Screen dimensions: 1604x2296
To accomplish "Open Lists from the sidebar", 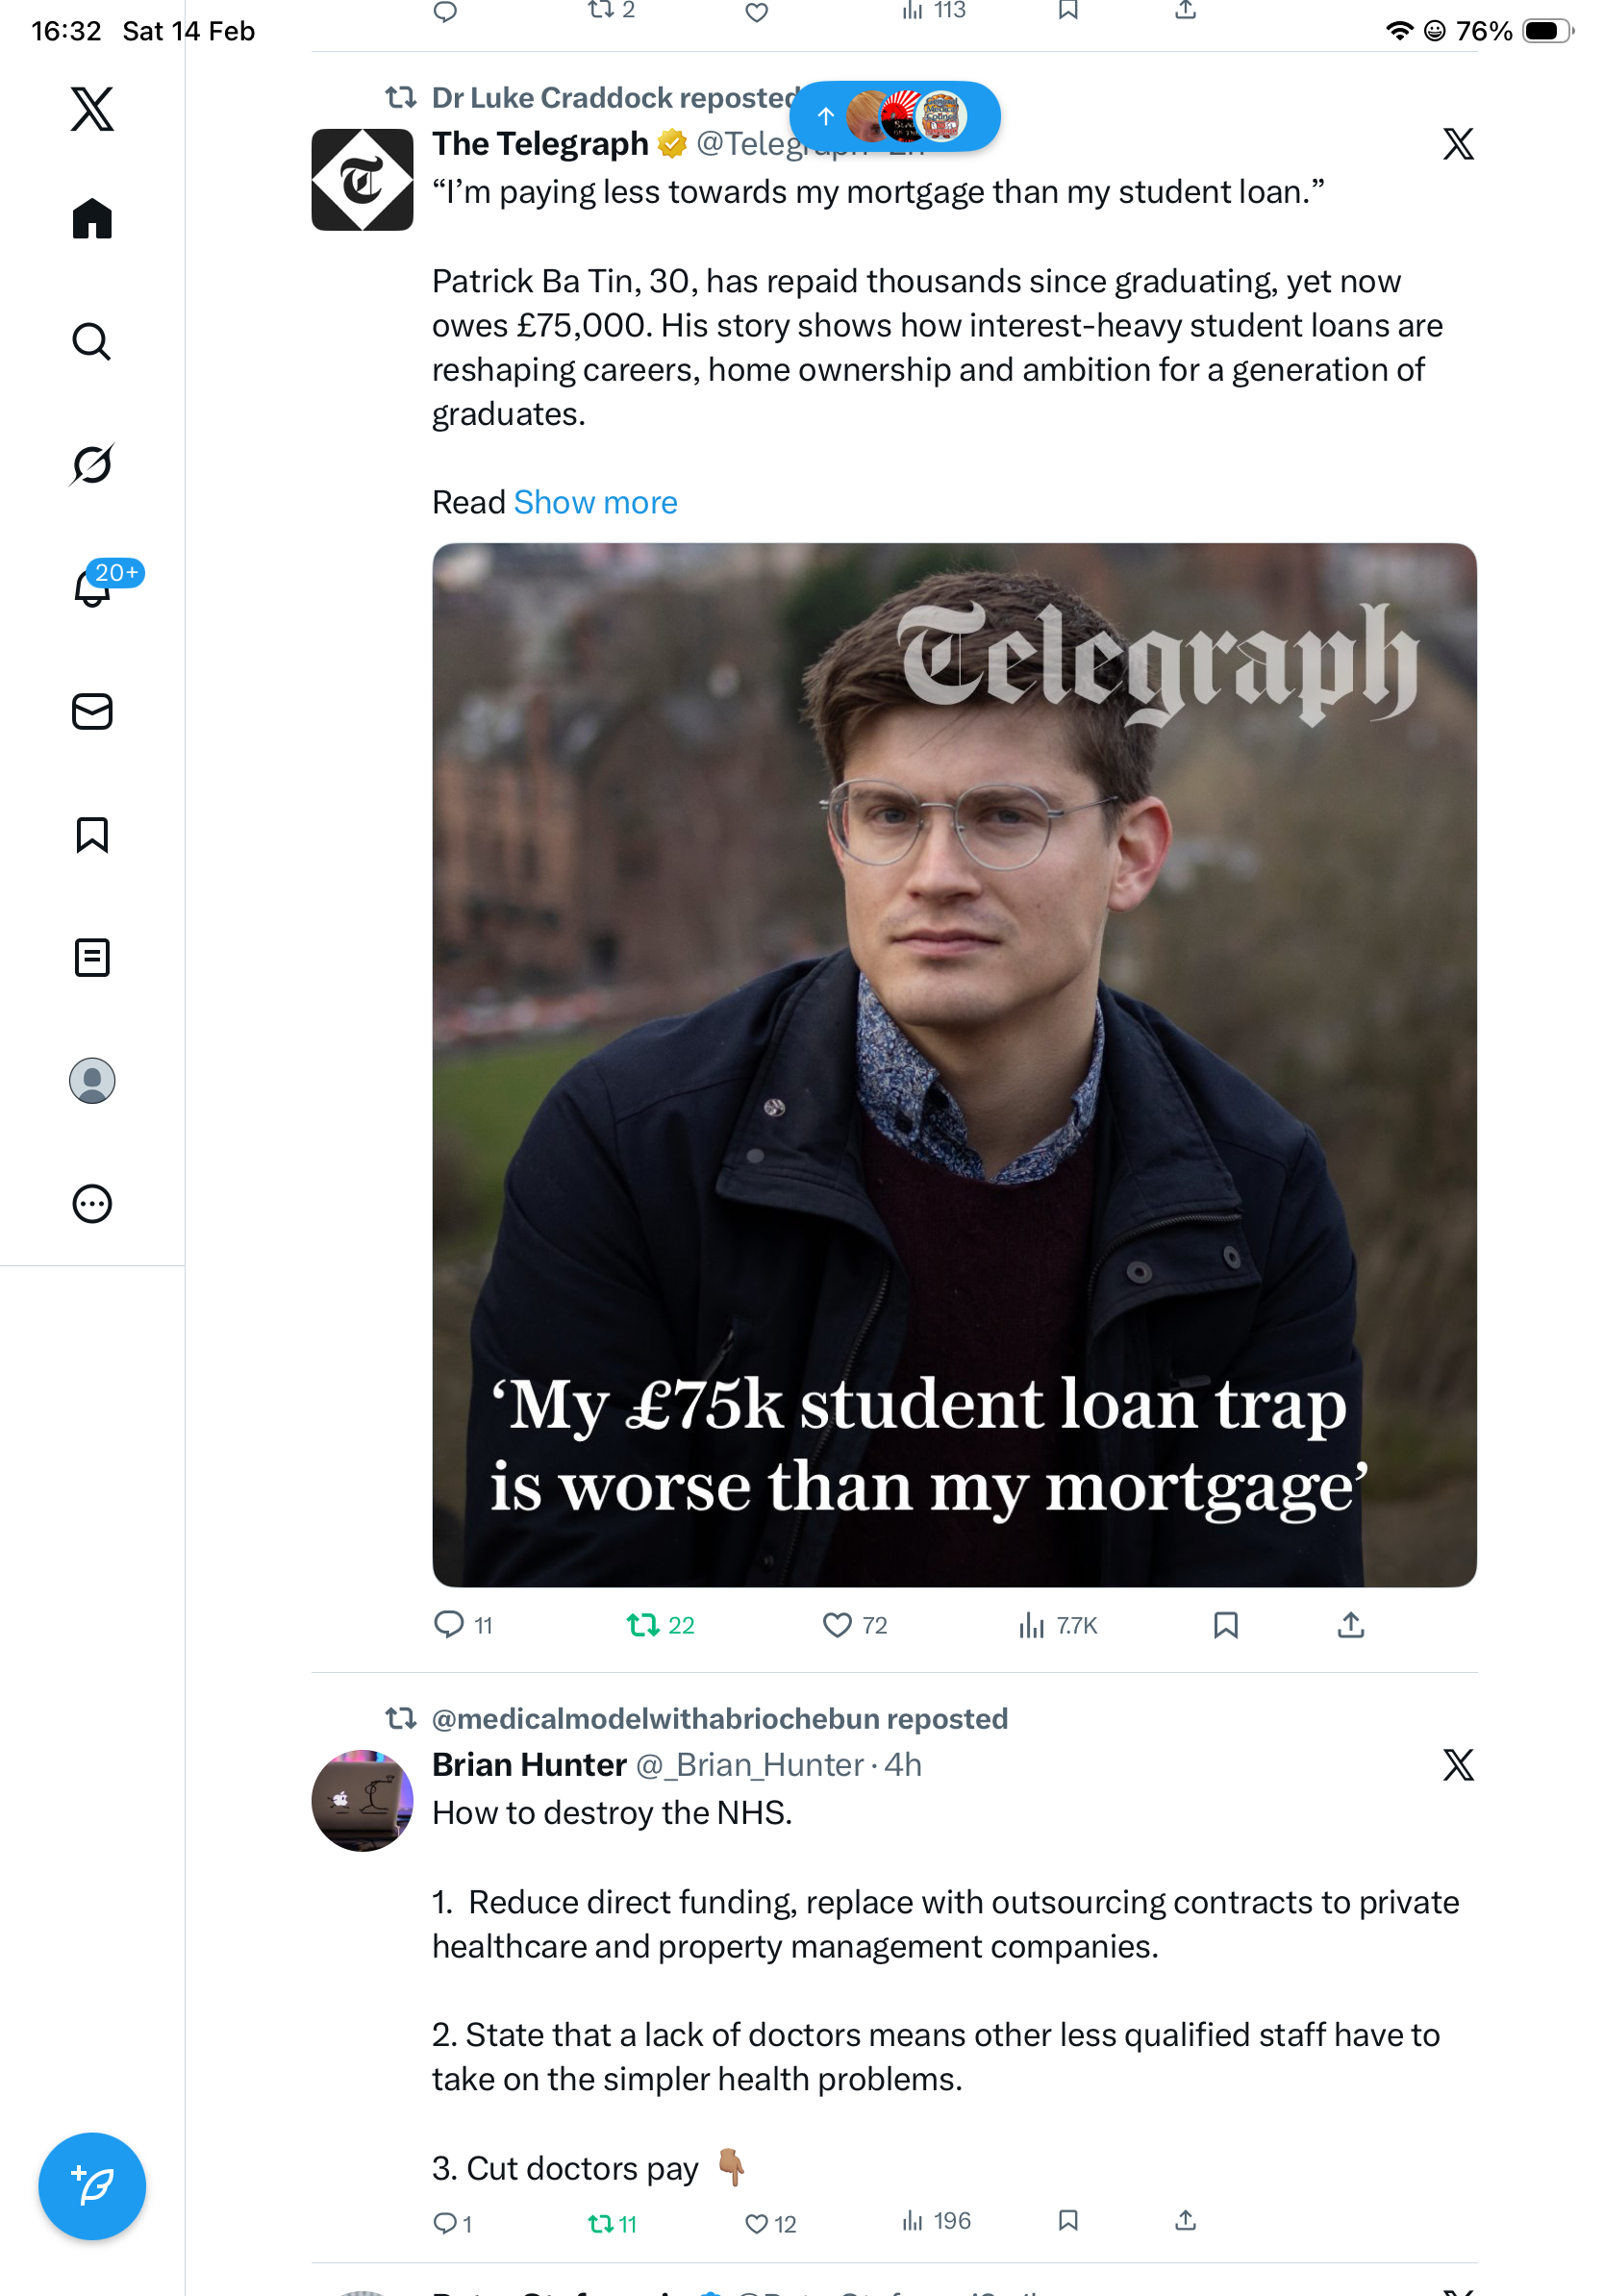I will coord(92,958).
